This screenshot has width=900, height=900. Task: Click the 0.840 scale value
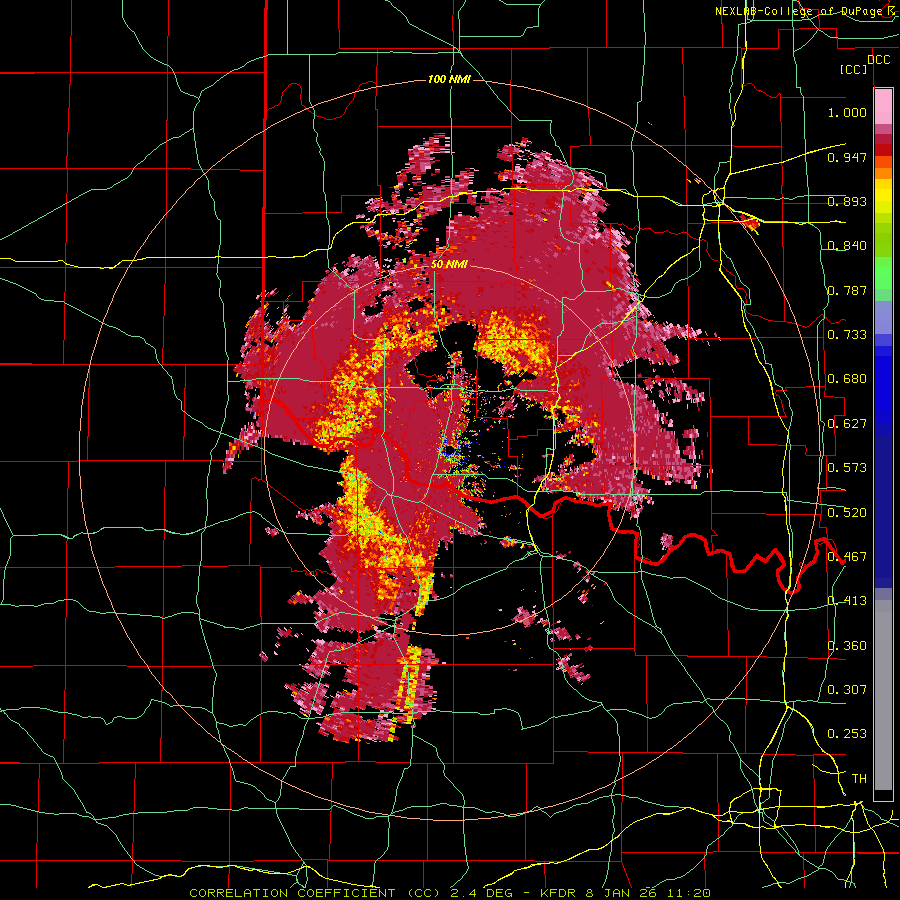847,246
